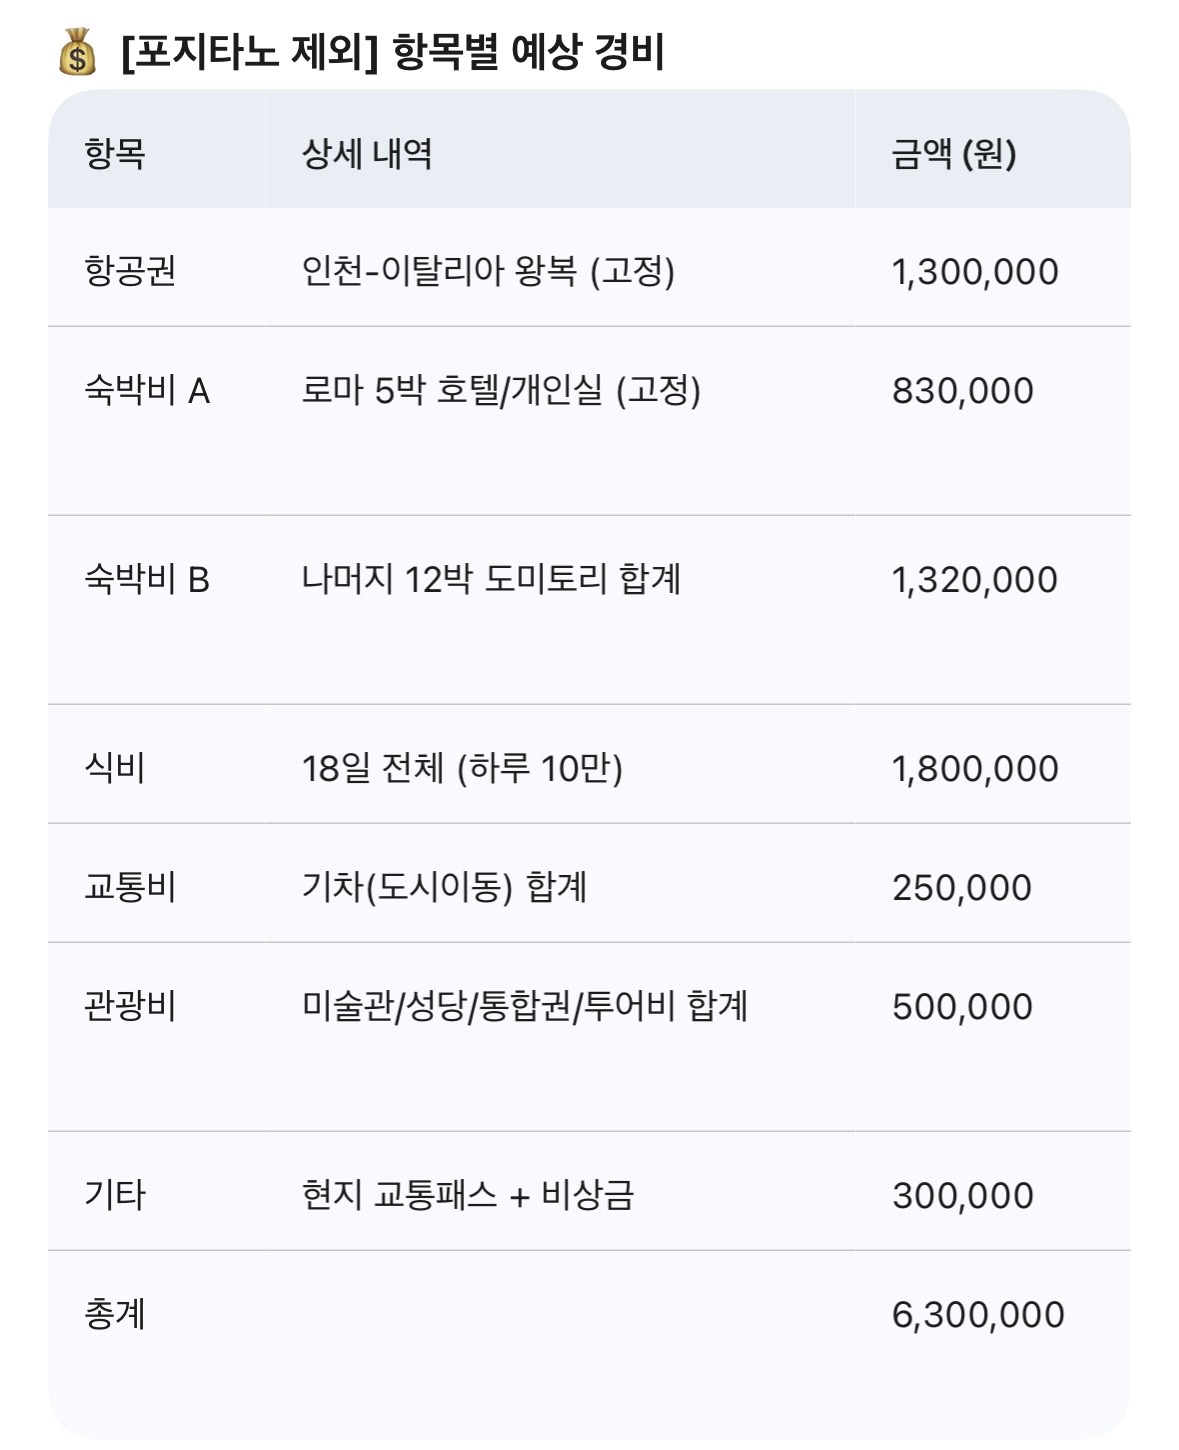Click the money bag emoji icon
This screenshot has width=1179, height=1450.
pyautogui.click(x=77, y=52)
